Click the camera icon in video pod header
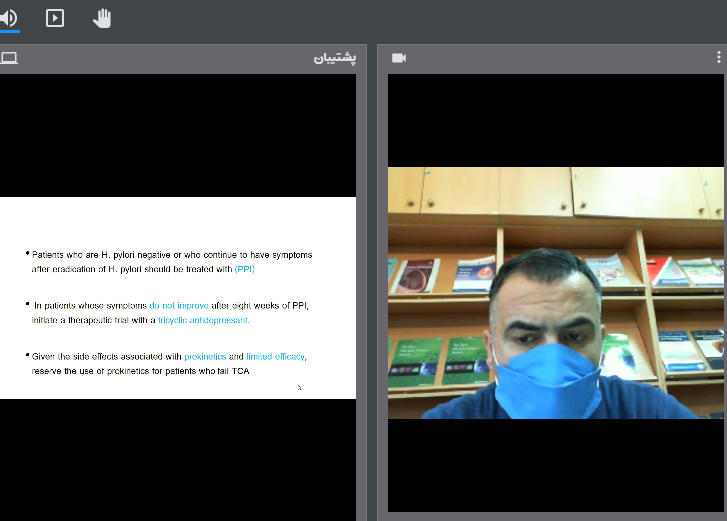Image resolution: width=727 pixels, height=521 pixels. click(399, 58)
